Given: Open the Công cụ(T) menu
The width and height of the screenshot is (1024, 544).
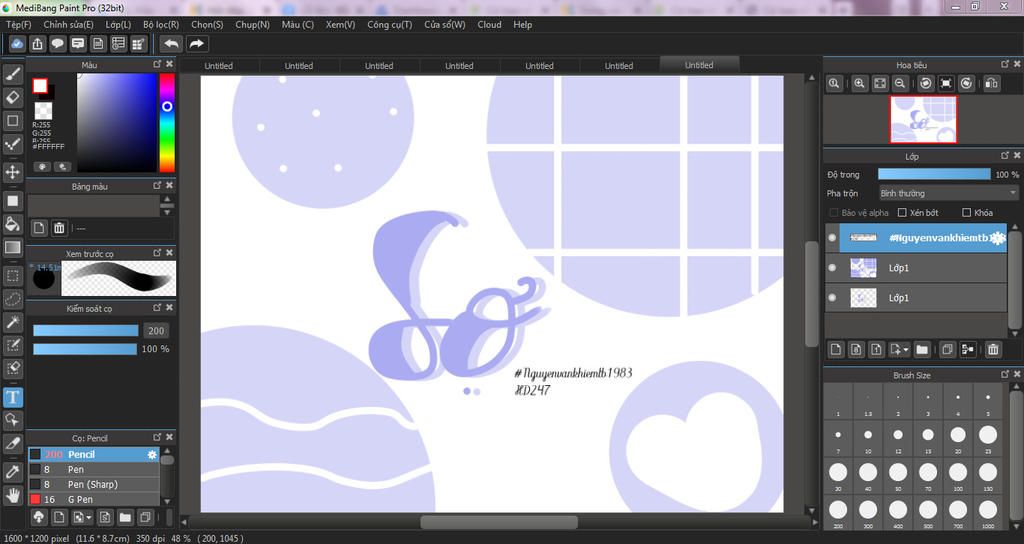Looking at the screenshot, I should click(389, 25).
